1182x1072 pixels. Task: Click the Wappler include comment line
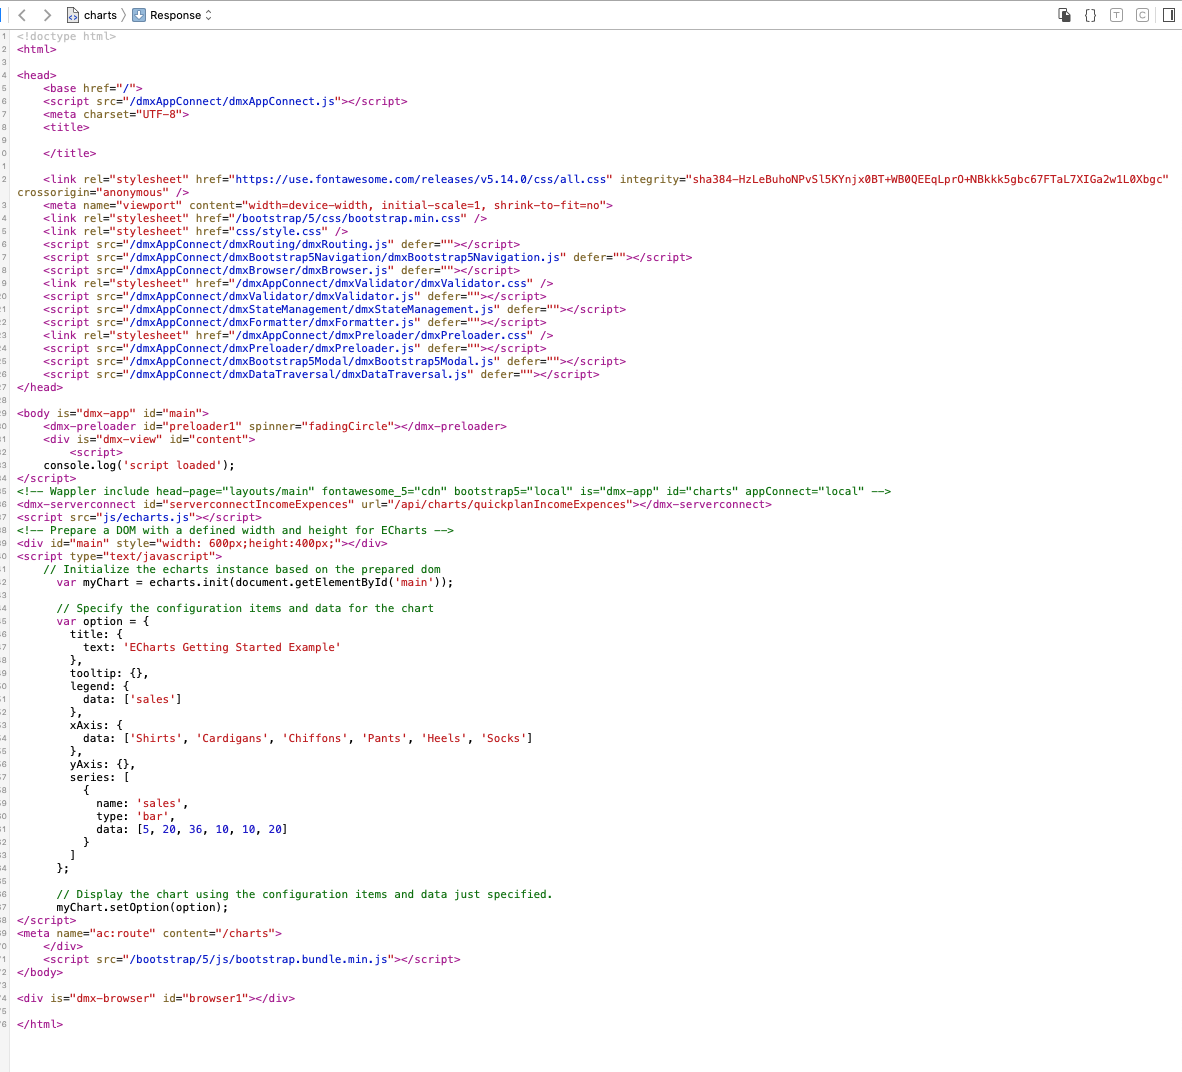454,492
